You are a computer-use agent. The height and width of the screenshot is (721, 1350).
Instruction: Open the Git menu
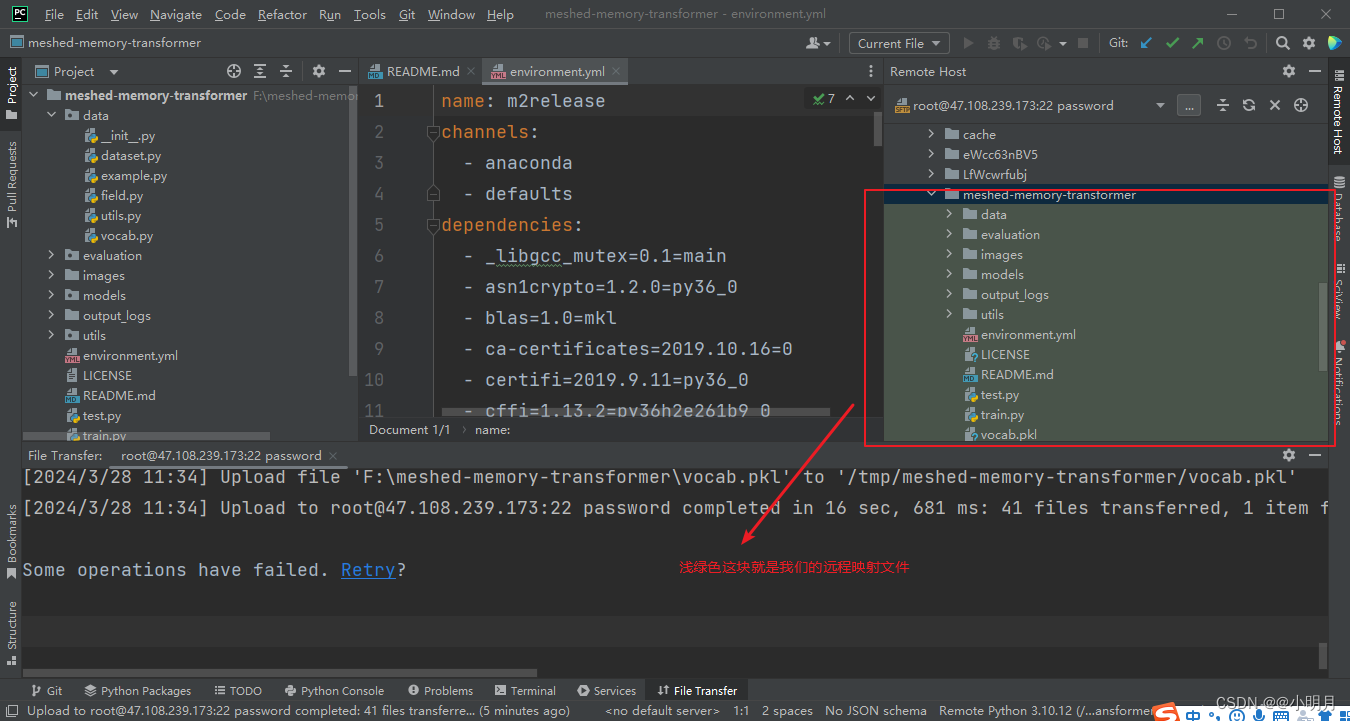407,14
